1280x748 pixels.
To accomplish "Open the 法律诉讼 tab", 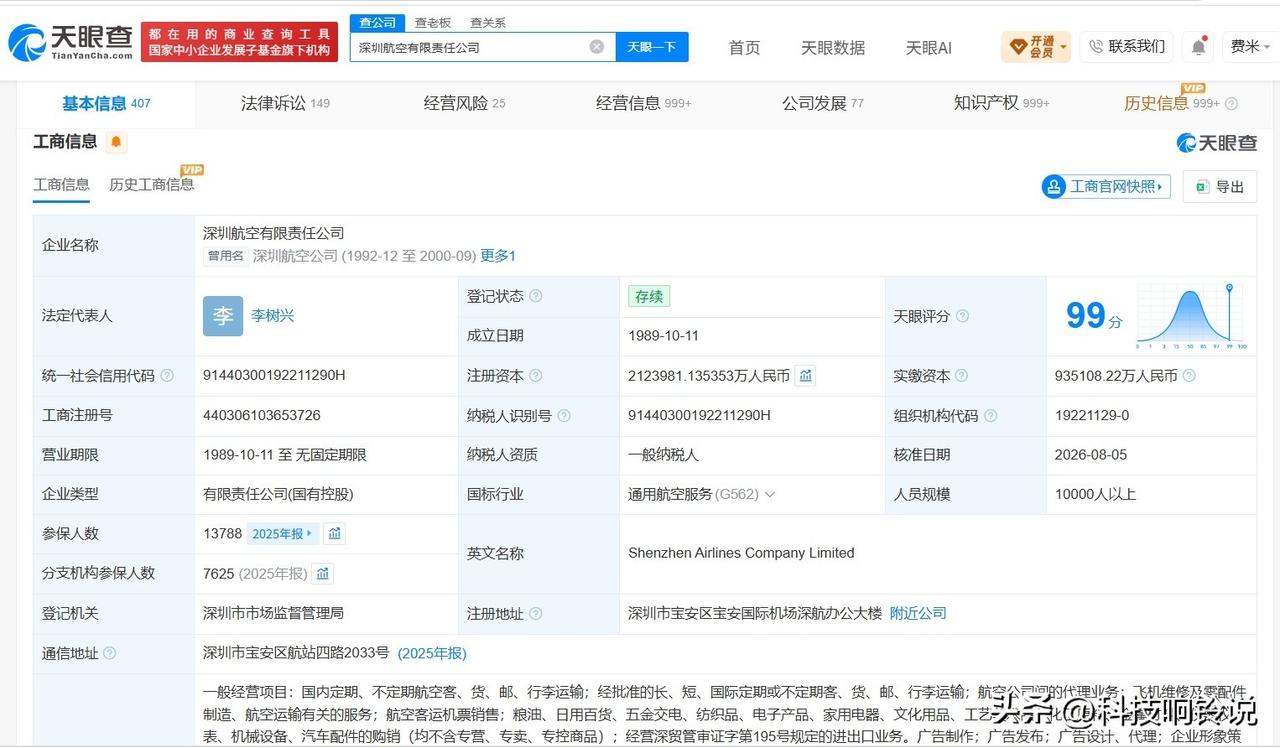I will [x=285, y=103].
